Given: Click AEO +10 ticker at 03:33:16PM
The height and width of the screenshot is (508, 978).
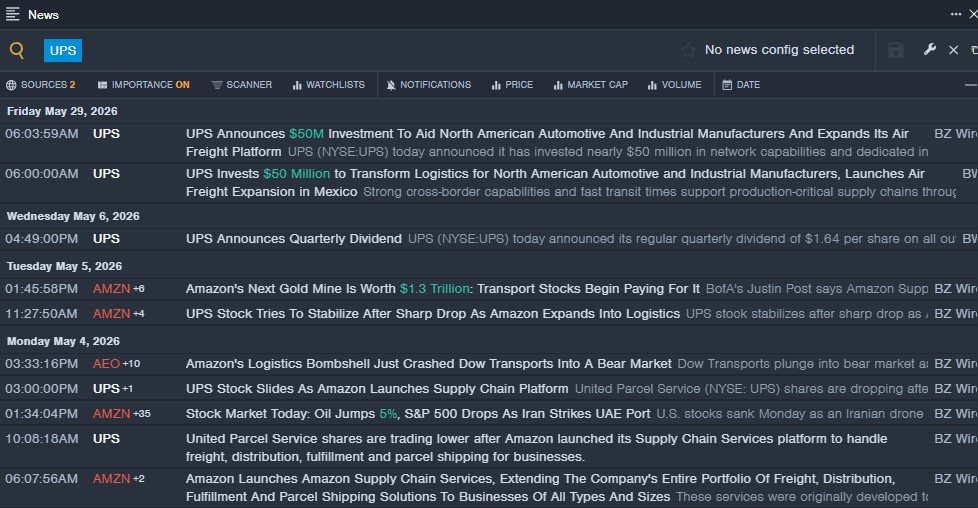Looking at the screenshot, I should point(116,363).
